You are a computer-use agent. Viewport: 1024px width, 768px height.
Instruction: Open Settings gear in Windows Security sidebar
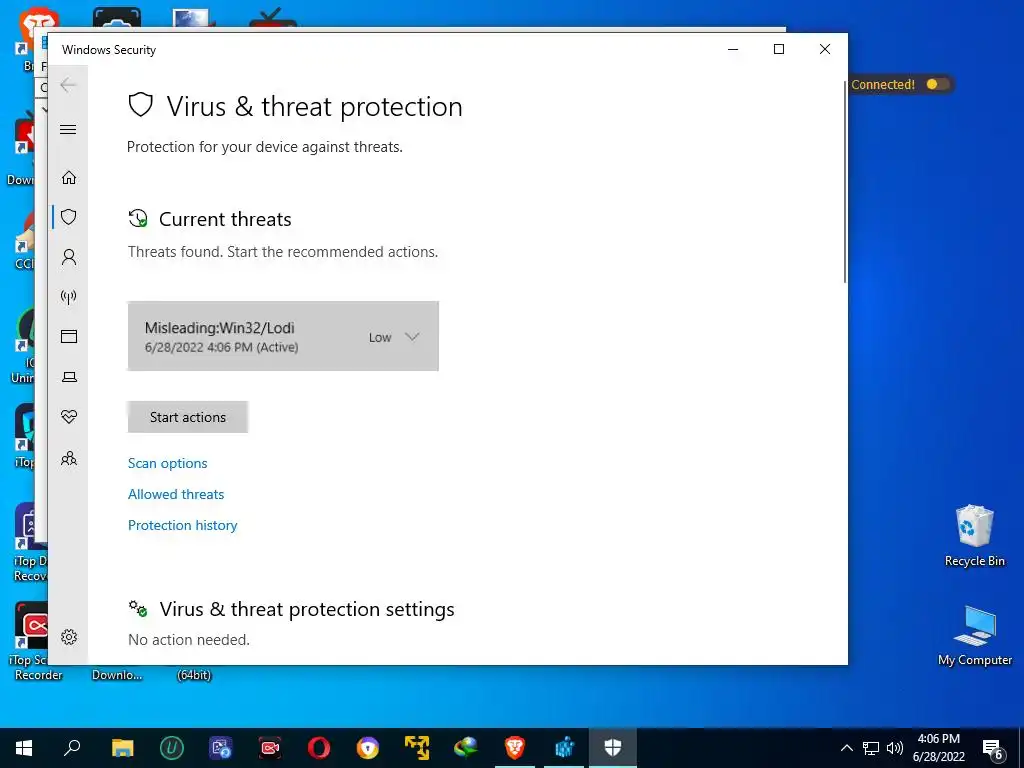[69, 637]
